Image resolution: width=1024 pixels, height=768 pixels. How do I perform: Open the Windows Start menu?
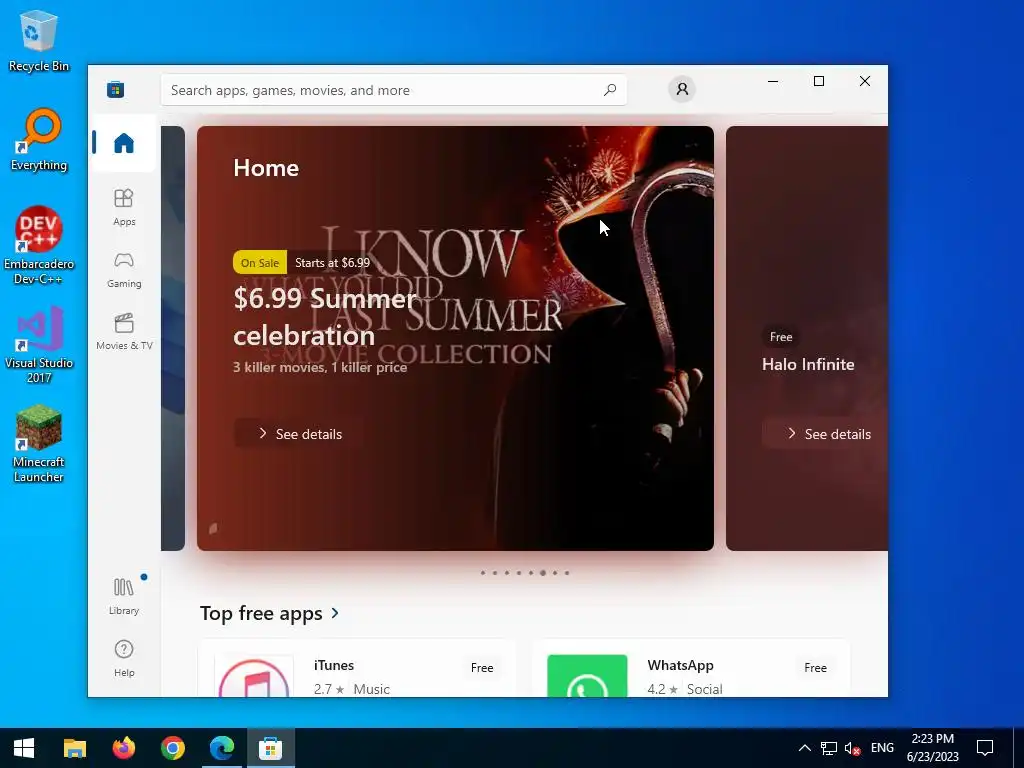tap(24, 748)
